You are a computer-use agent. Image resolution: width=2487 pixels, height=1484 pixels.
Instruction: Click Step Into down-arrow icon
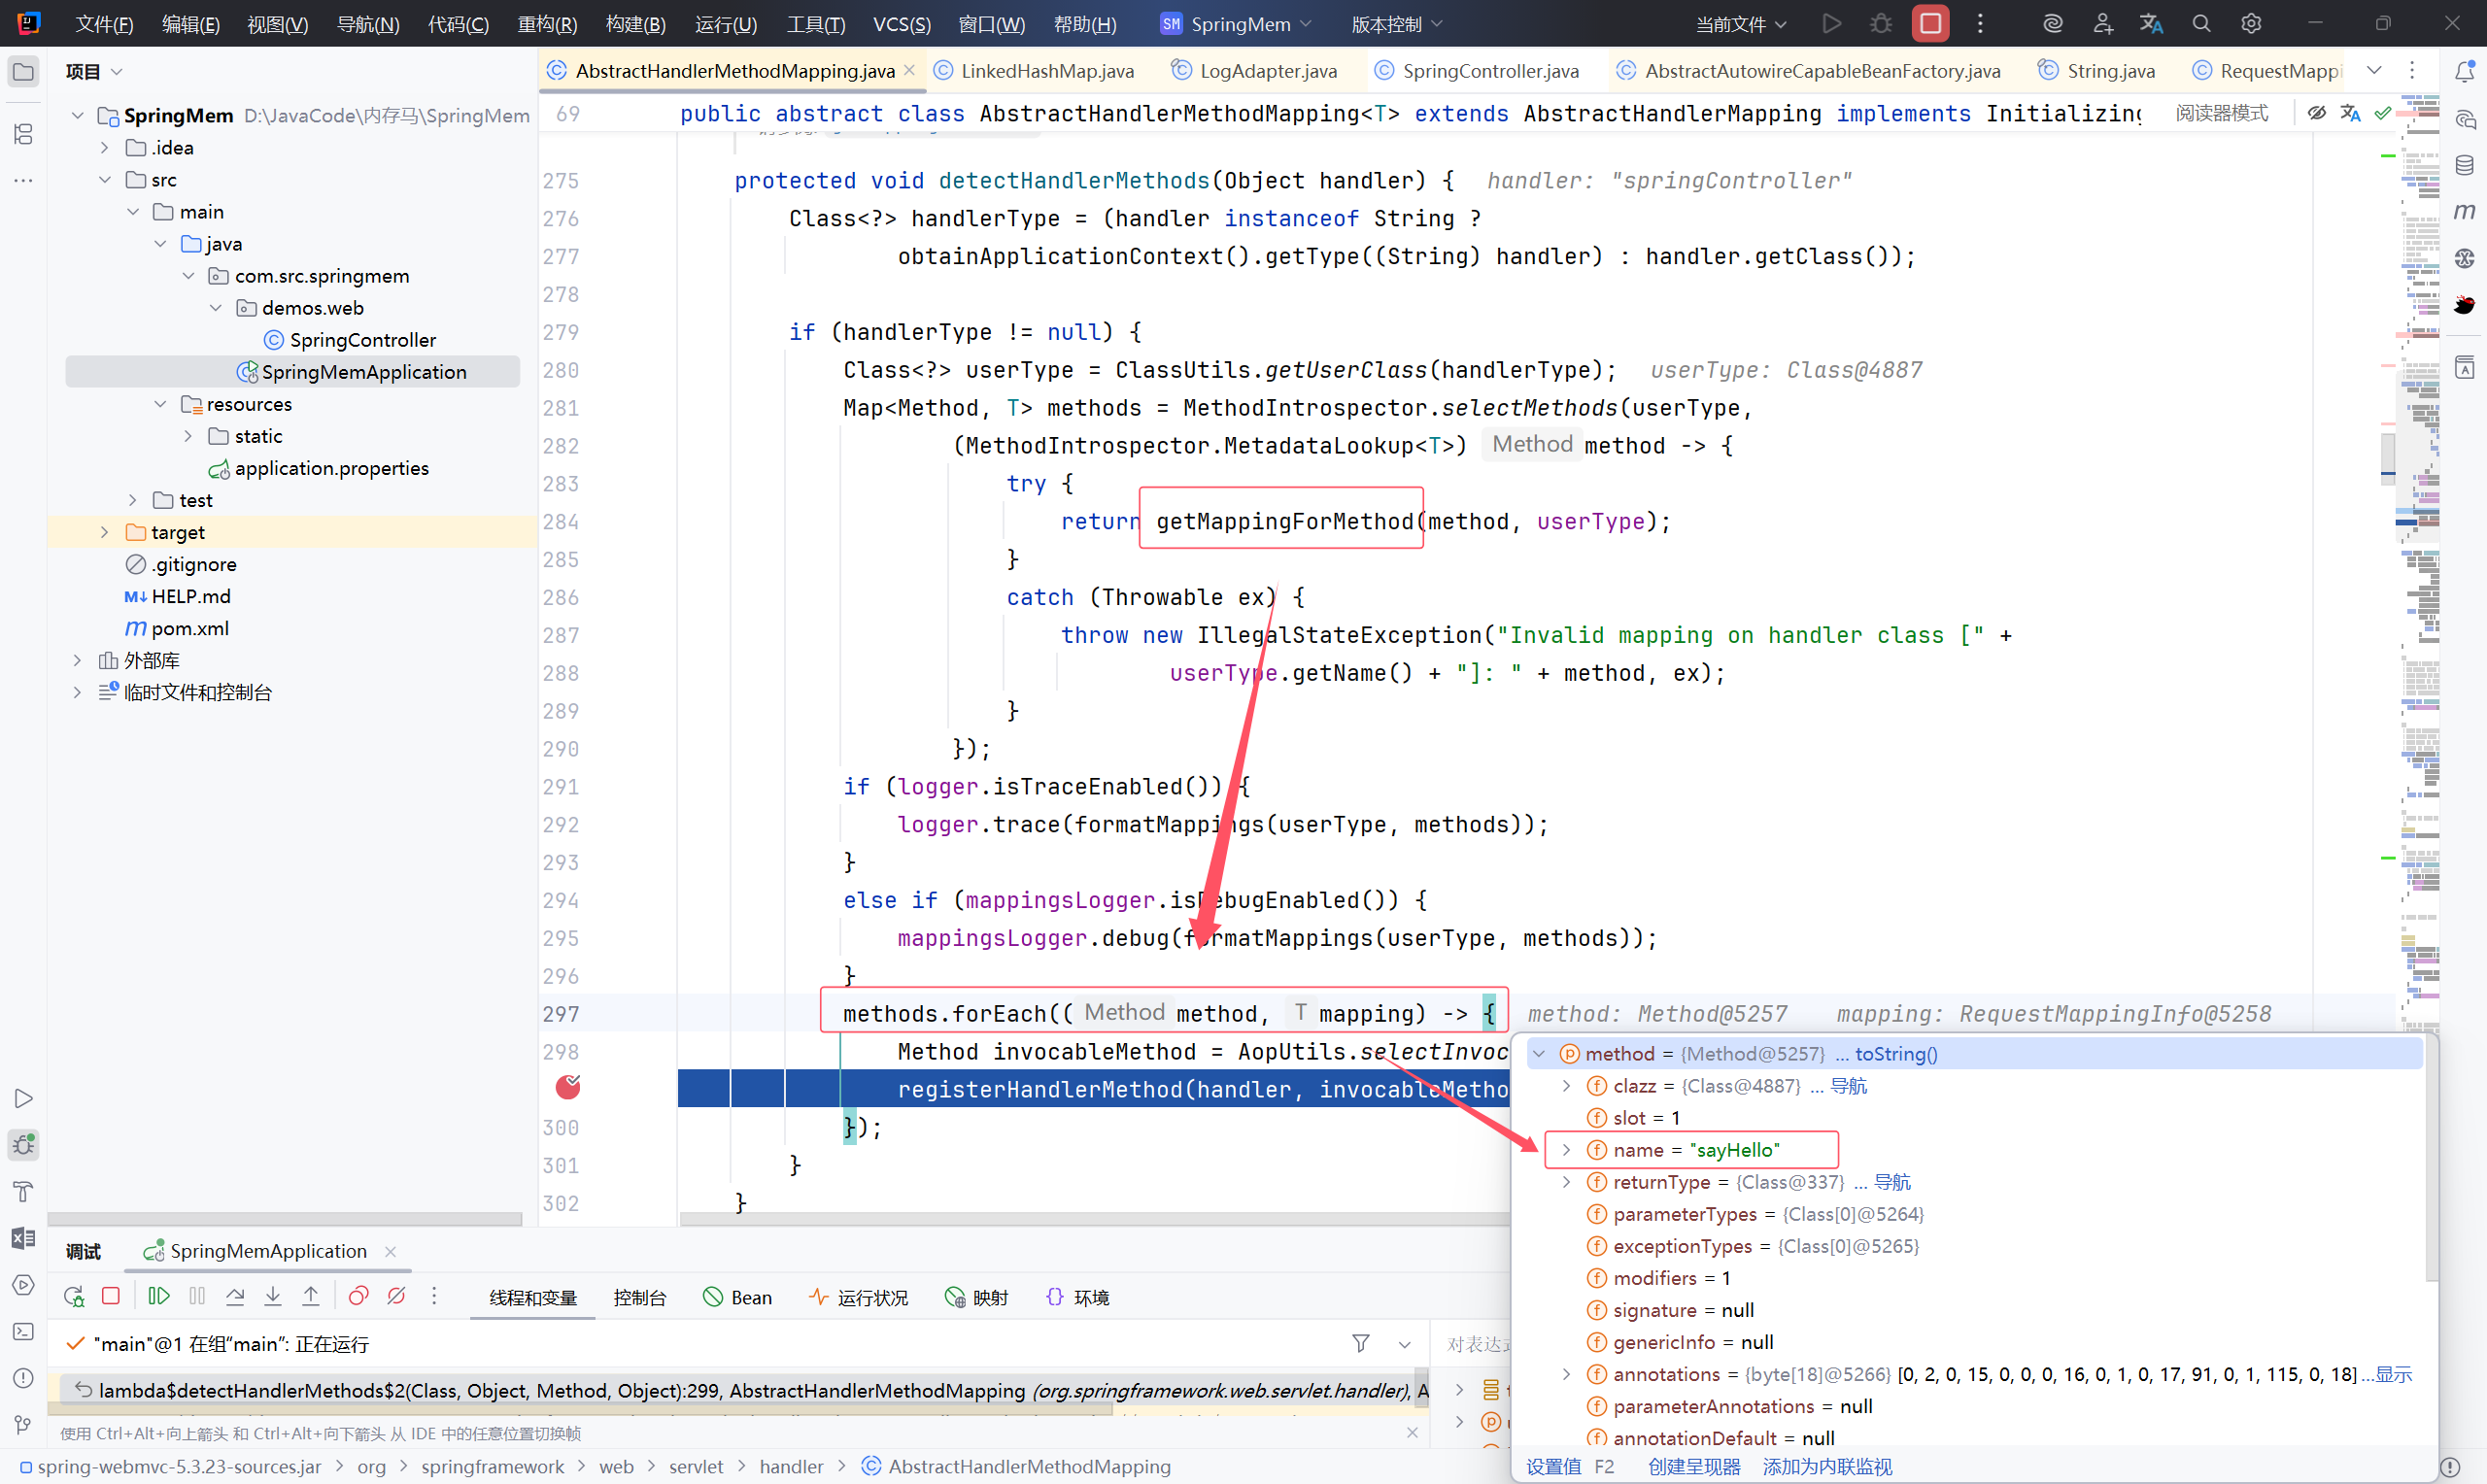tap(273, 1297)
